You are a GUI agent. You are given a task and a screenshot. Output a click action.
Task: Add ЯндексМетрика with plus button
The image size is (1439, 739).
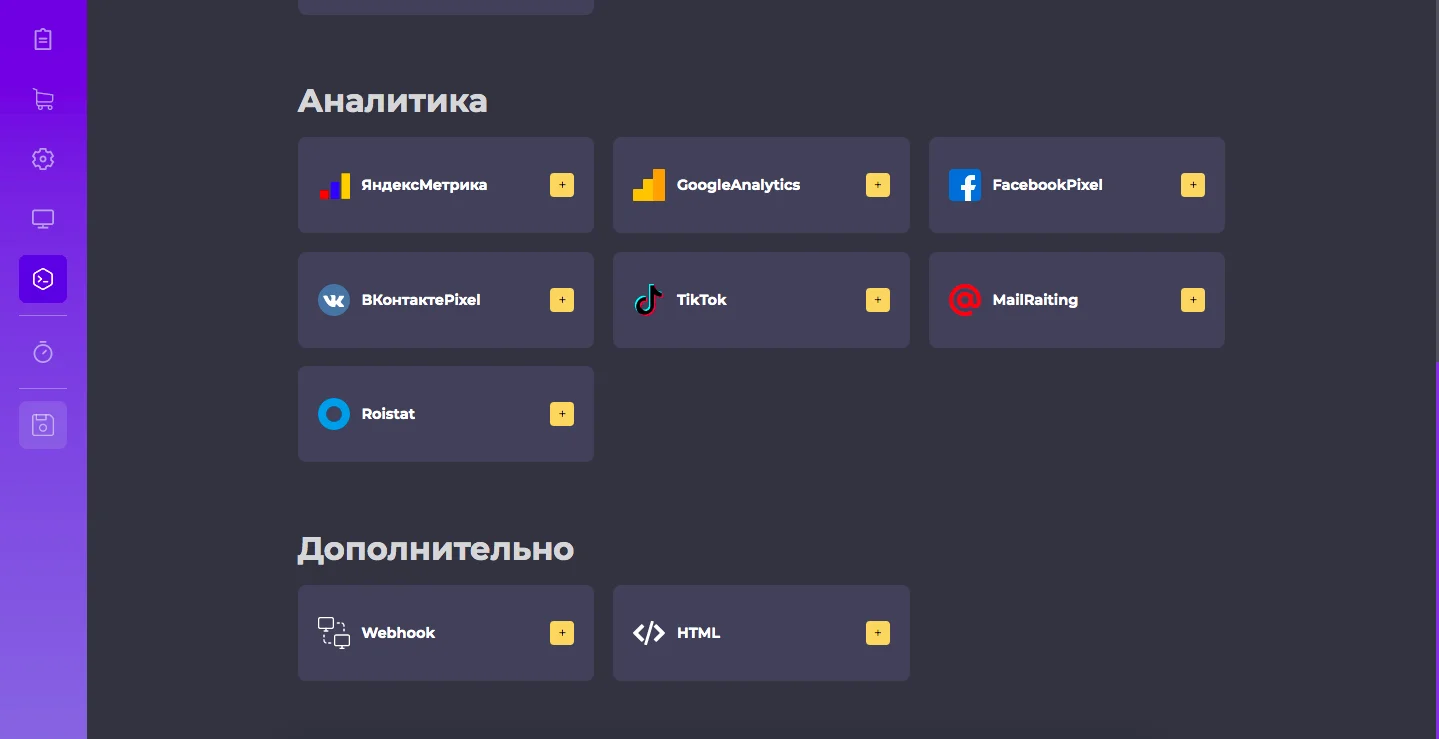point(562,185)
